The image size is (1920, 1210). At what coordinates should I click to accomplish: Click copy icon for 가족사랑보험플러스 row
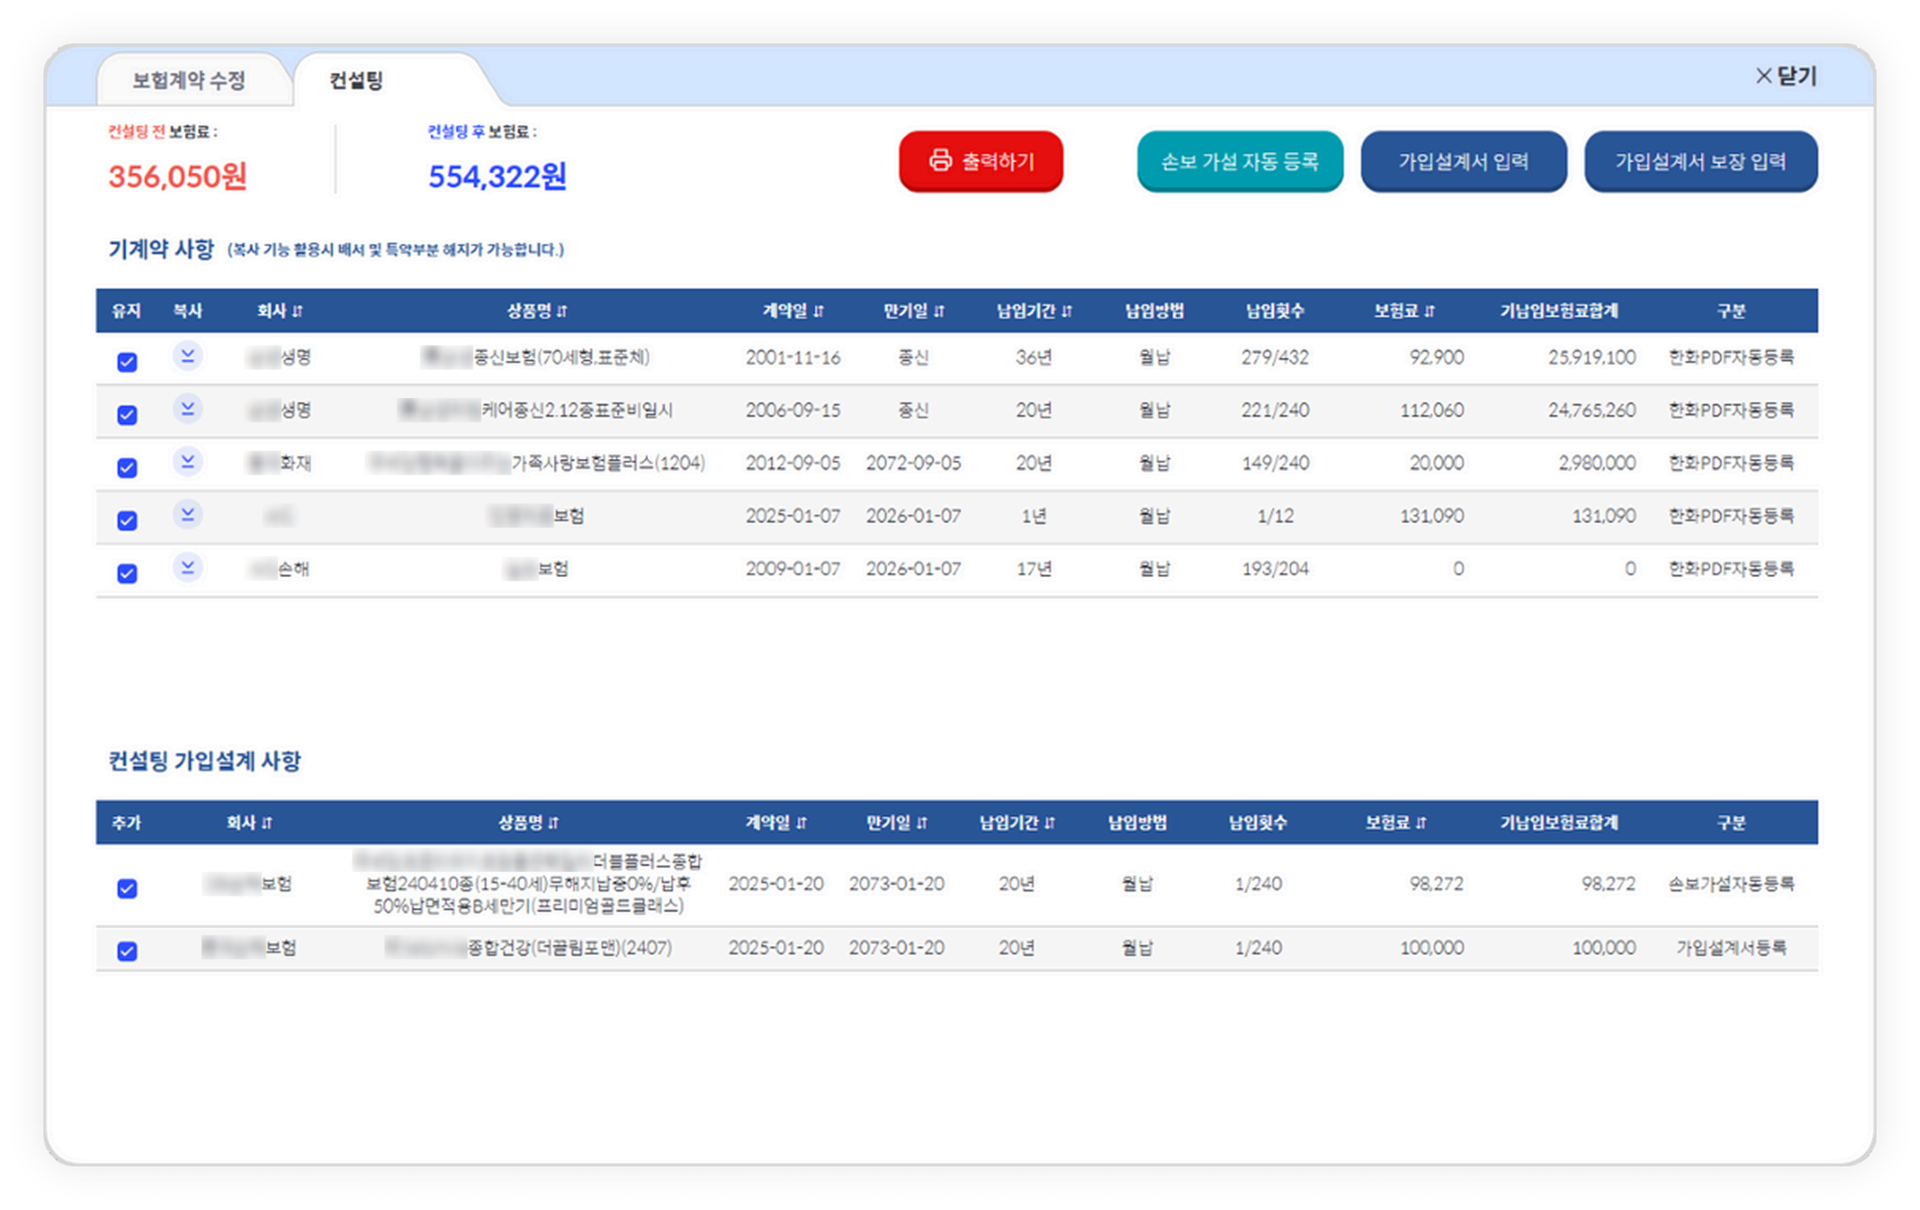(187, 462)
